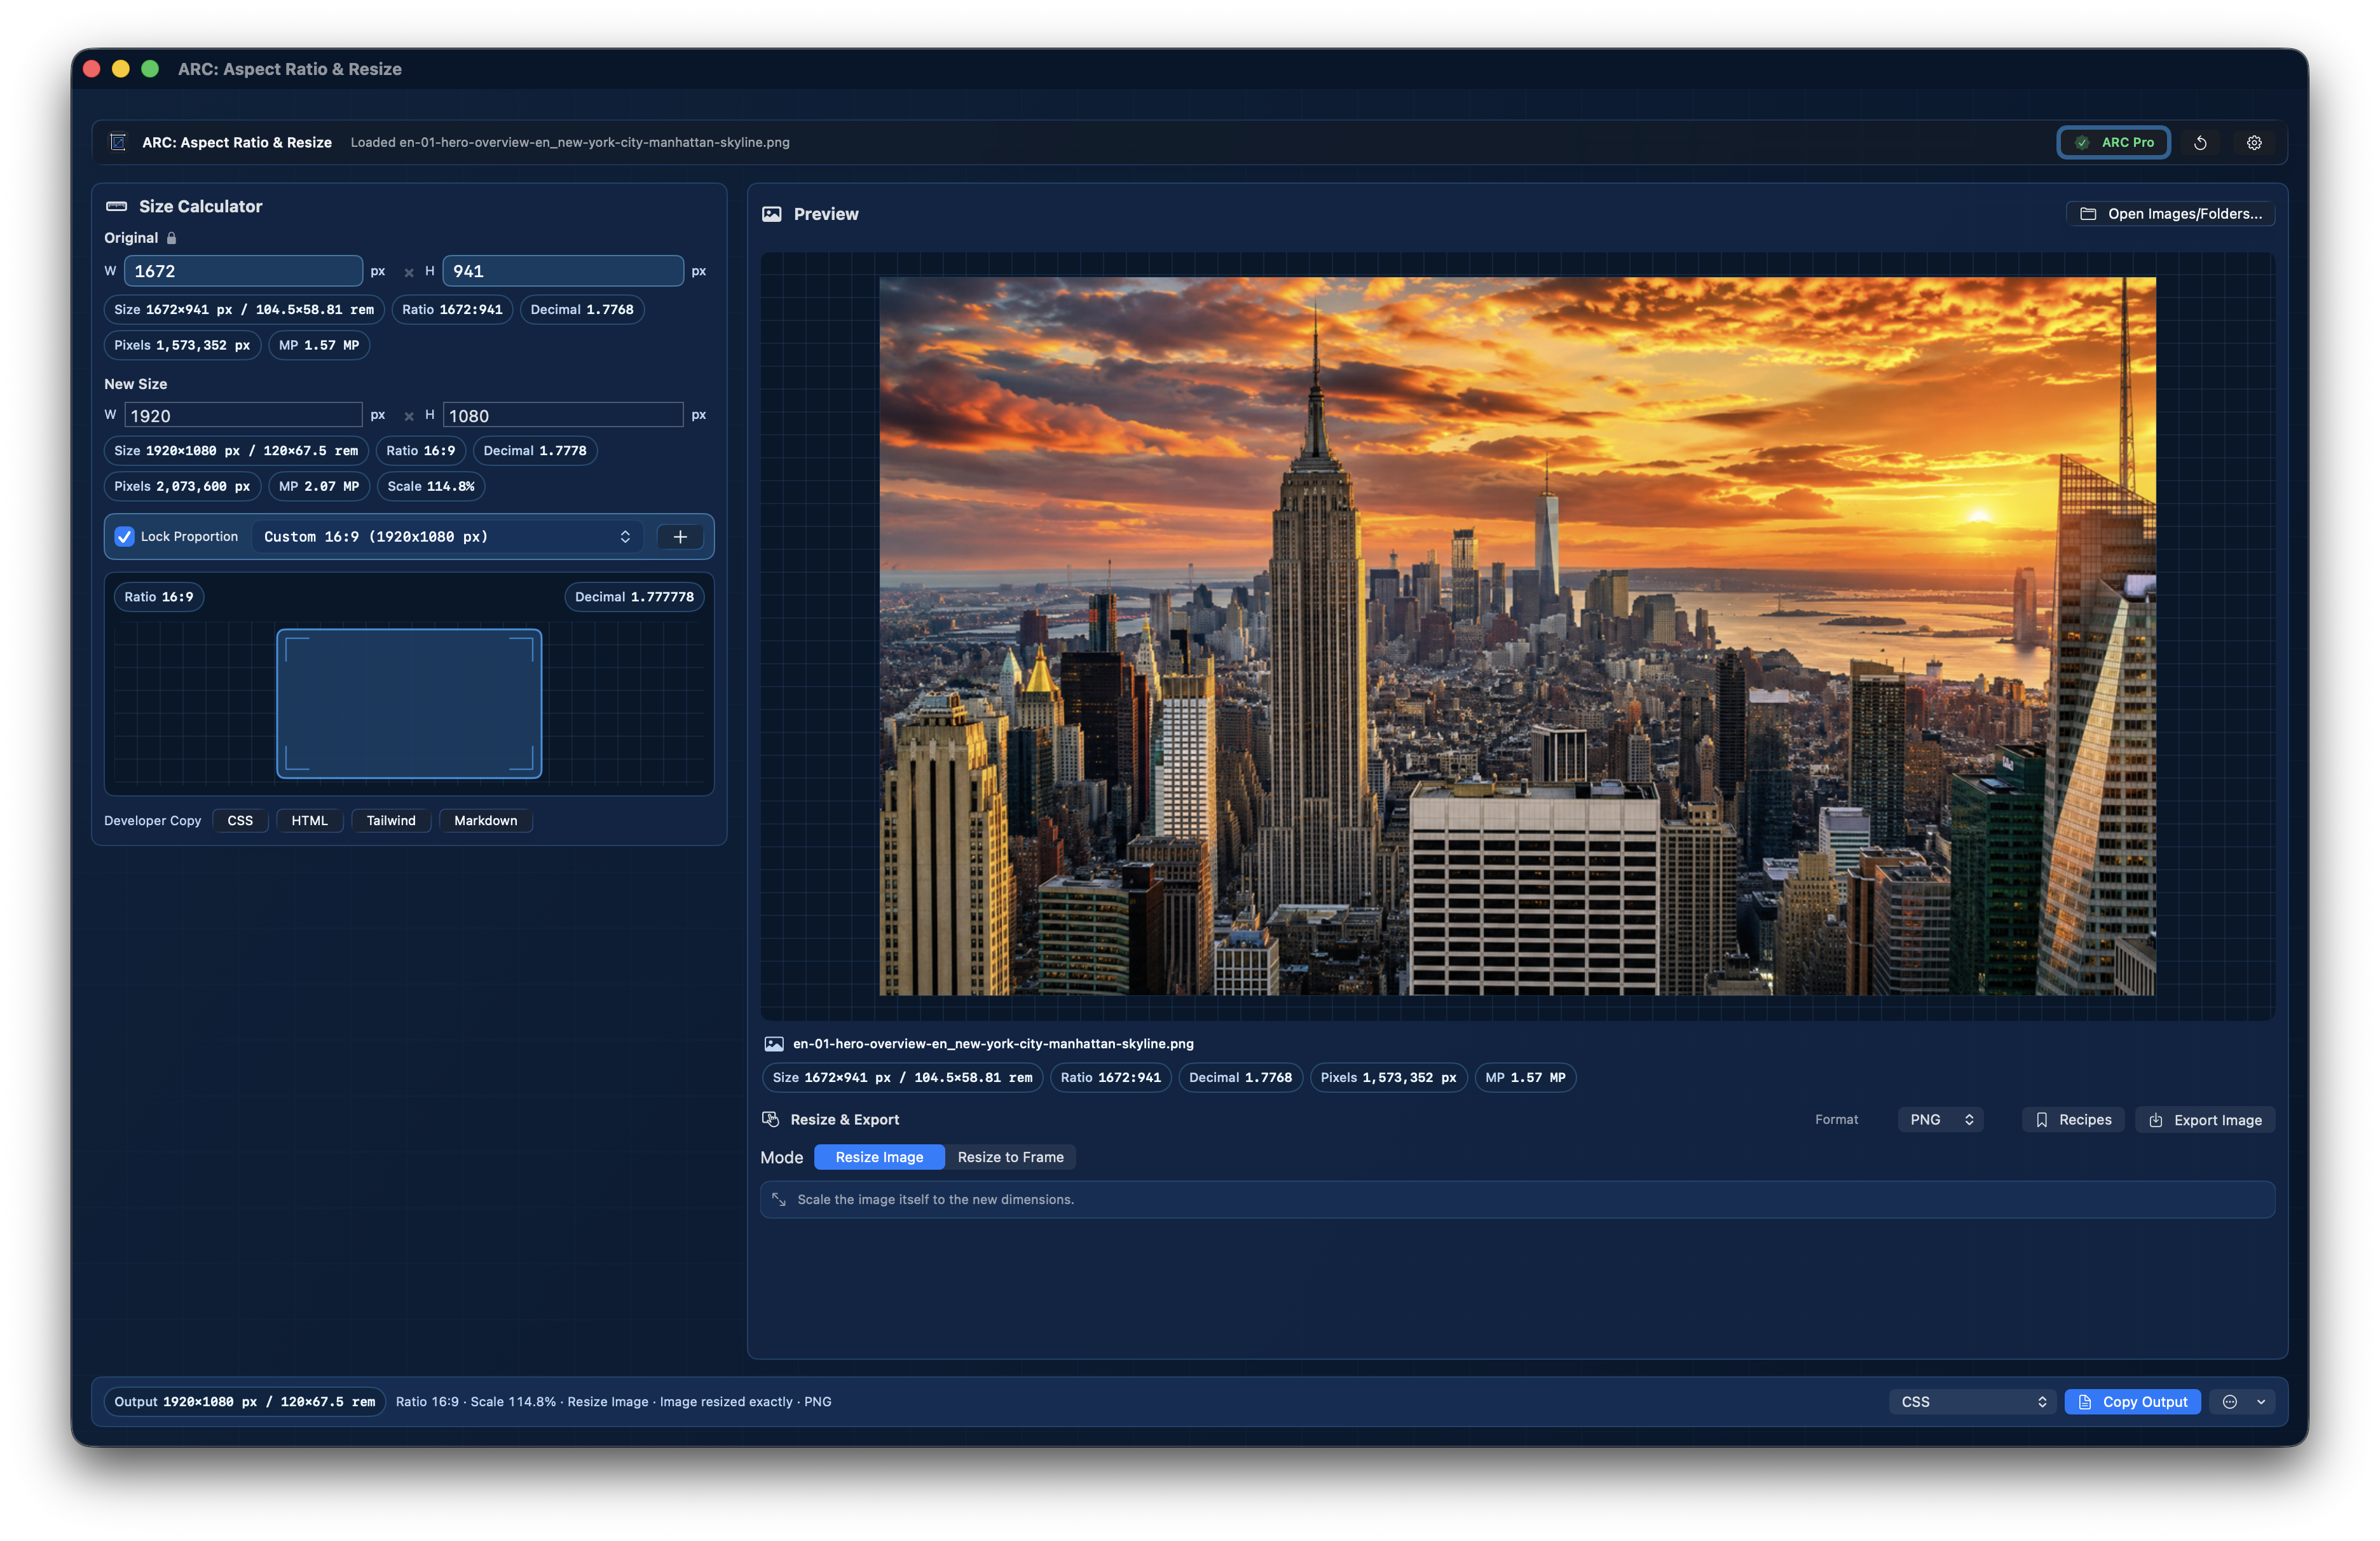Click the scale arrows icon in mode description
The width and height of the screenshot is (2380, 1541).
point(779,1199)
